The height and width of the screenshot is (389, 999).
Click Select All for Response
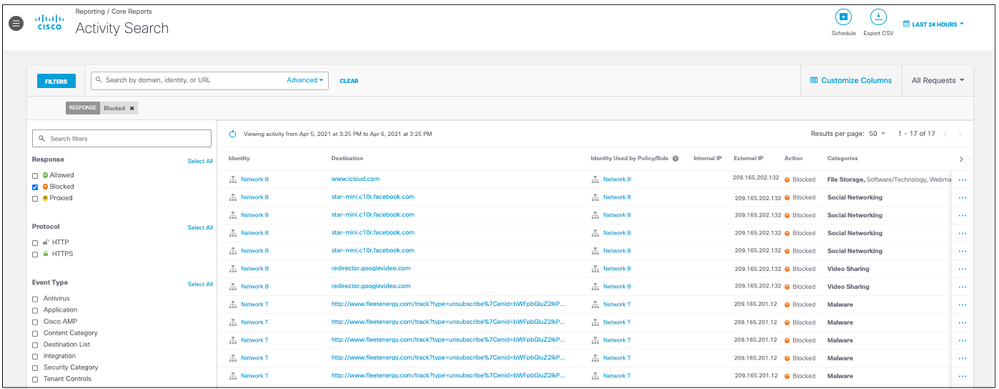click(200, 161)
